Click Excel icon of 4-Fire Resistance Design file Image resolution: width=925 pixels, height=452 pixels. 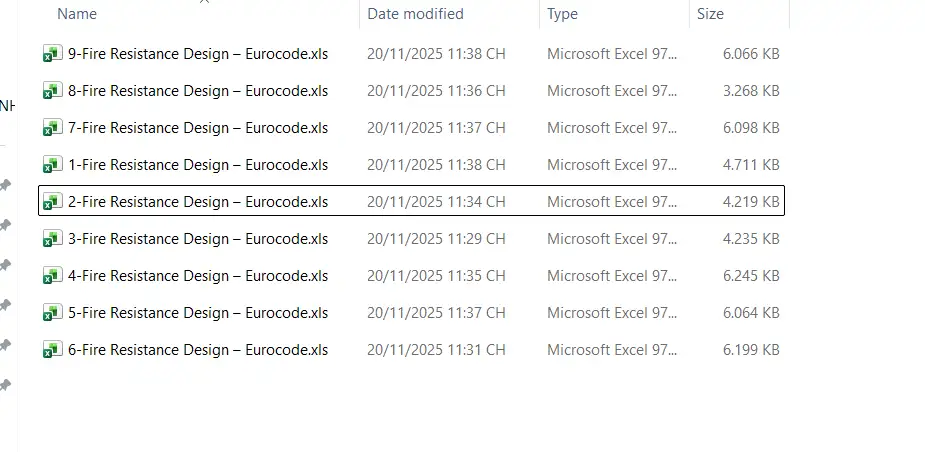tap(53, 276)
